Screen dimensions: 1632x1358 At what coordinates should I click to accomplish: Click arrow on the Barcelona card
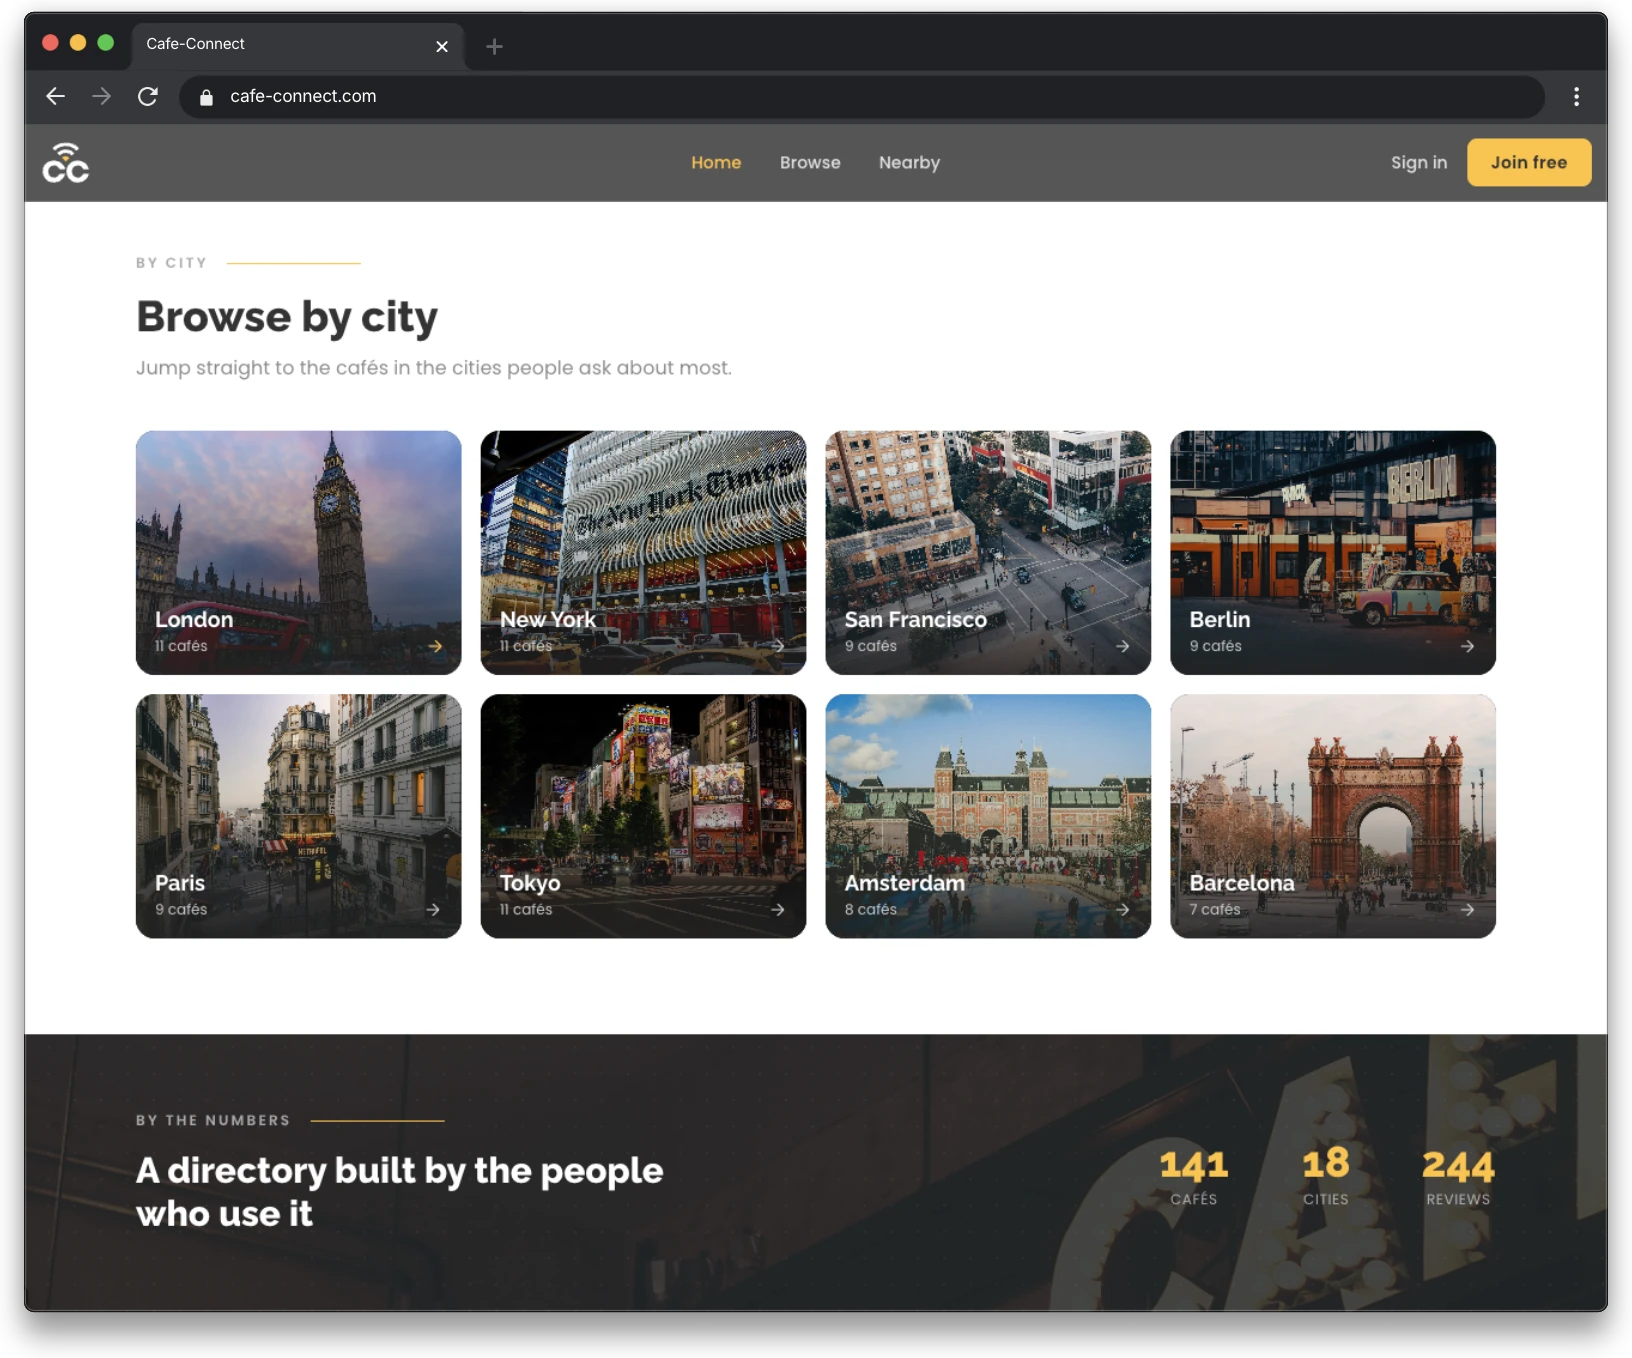click(1467, 909)
